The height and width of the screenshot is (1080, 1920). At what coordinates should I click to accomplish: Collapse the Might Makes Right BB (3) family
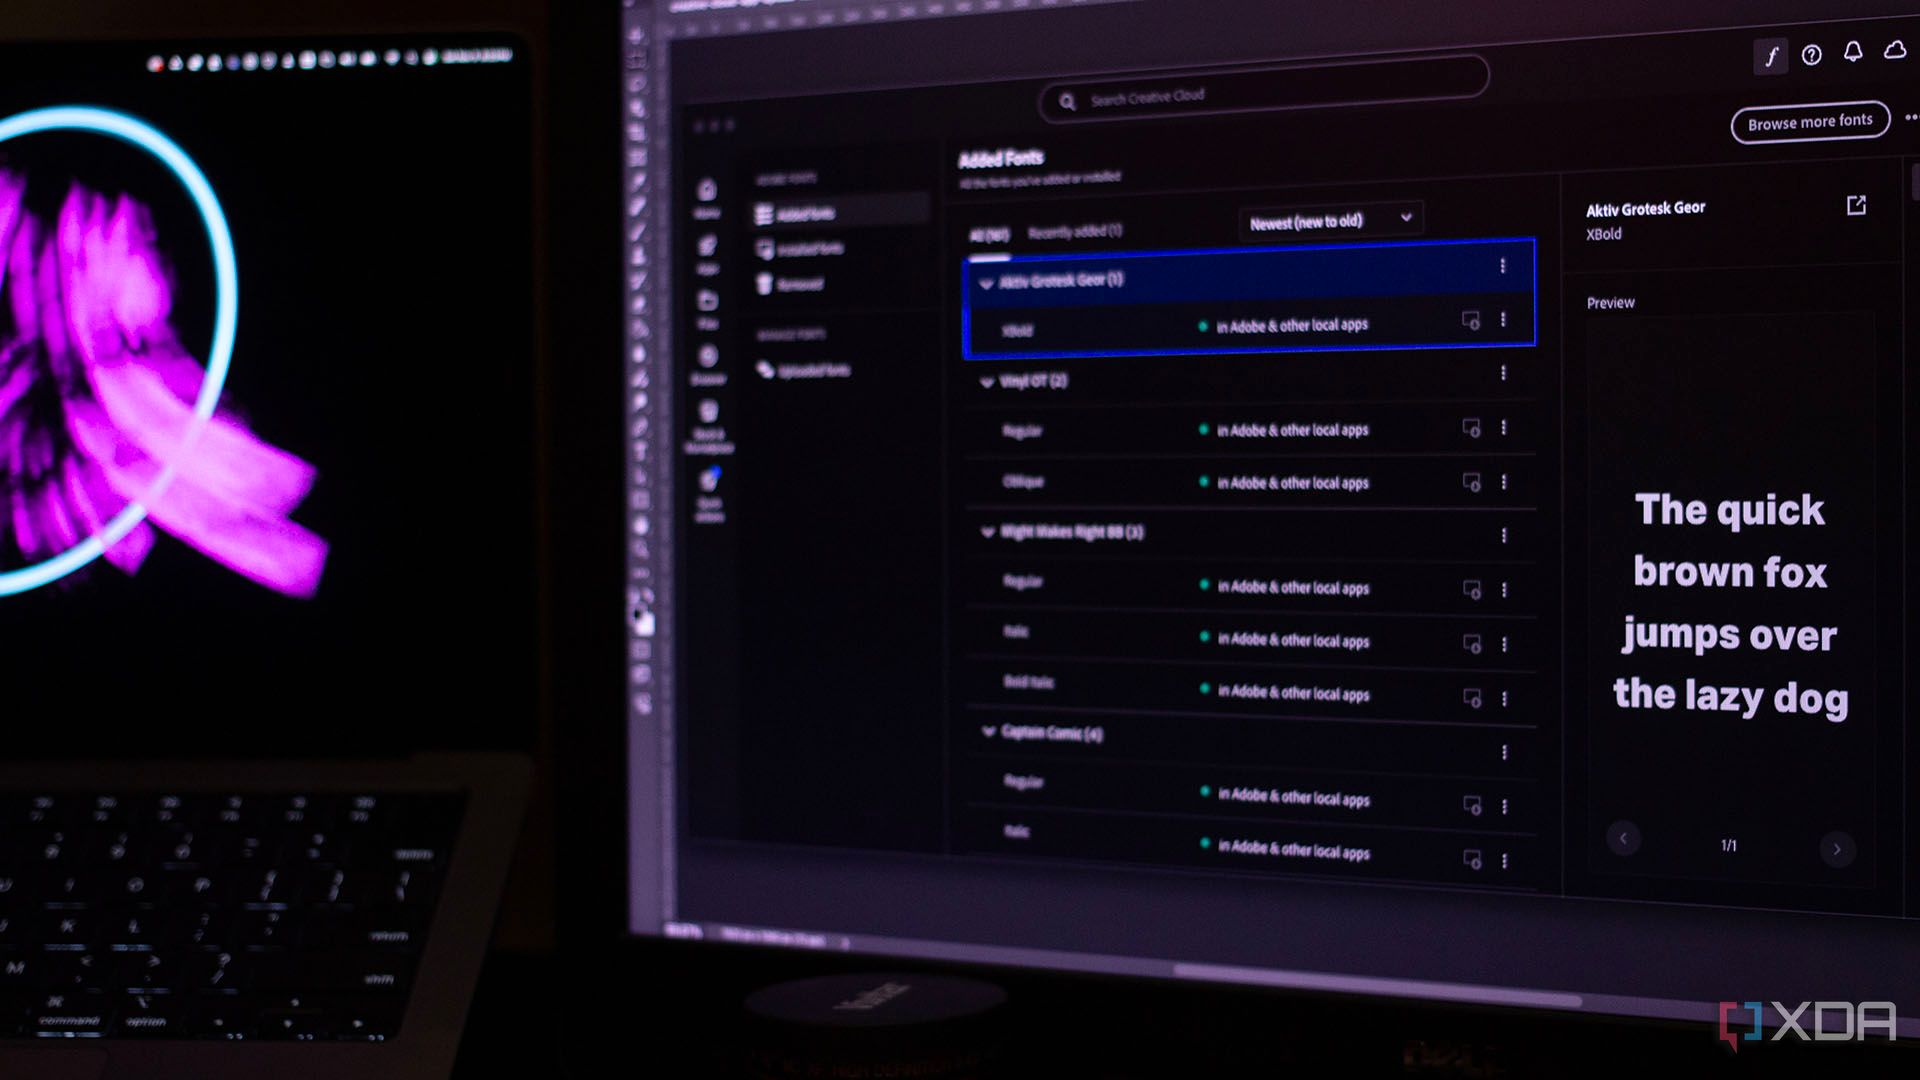[988, 532]
